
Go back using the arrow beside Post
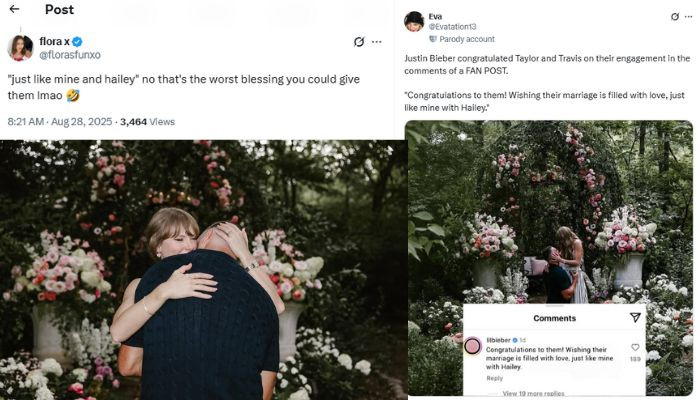point(14,9)
